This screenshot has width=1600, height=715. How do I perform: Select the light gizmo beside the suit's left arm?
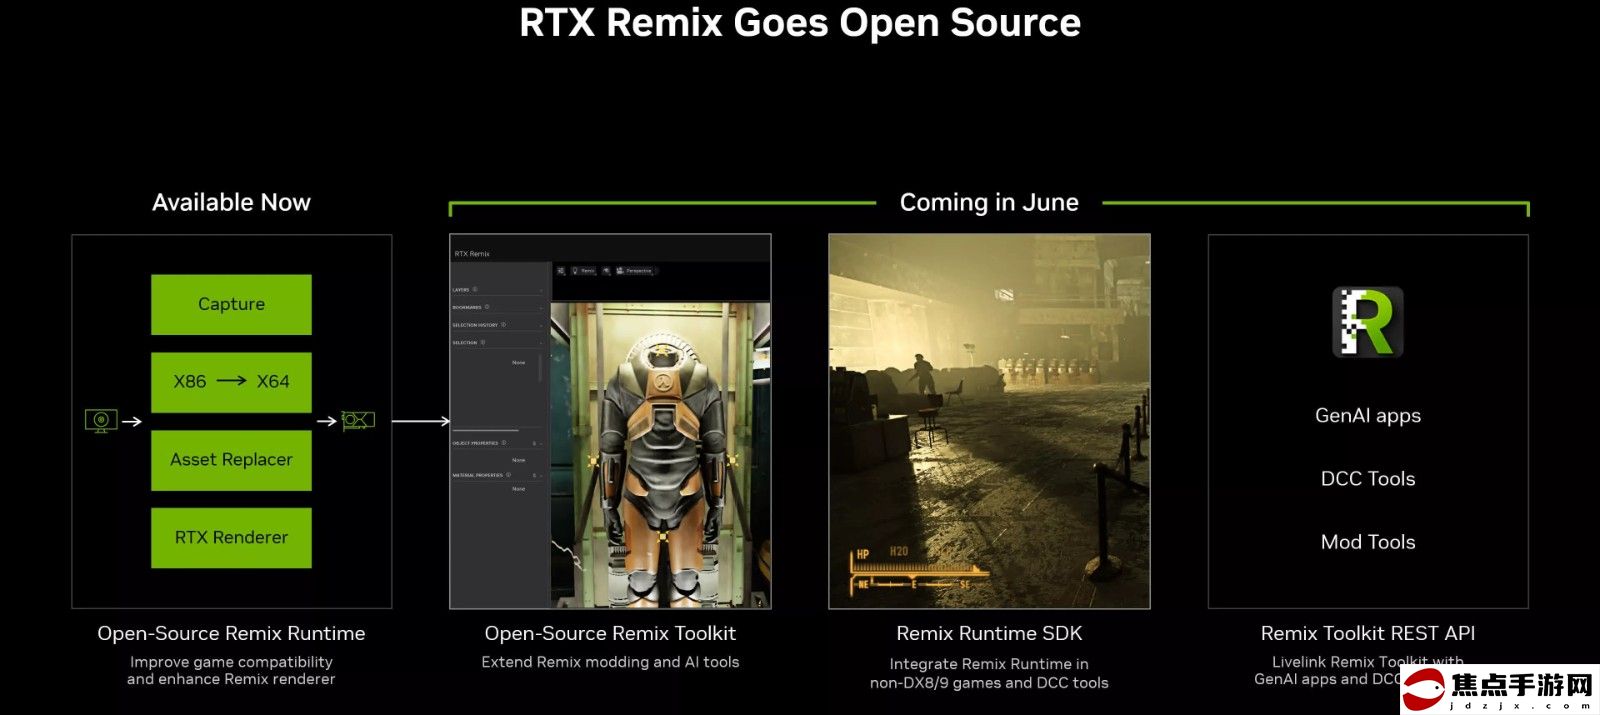tap(733, 460)
